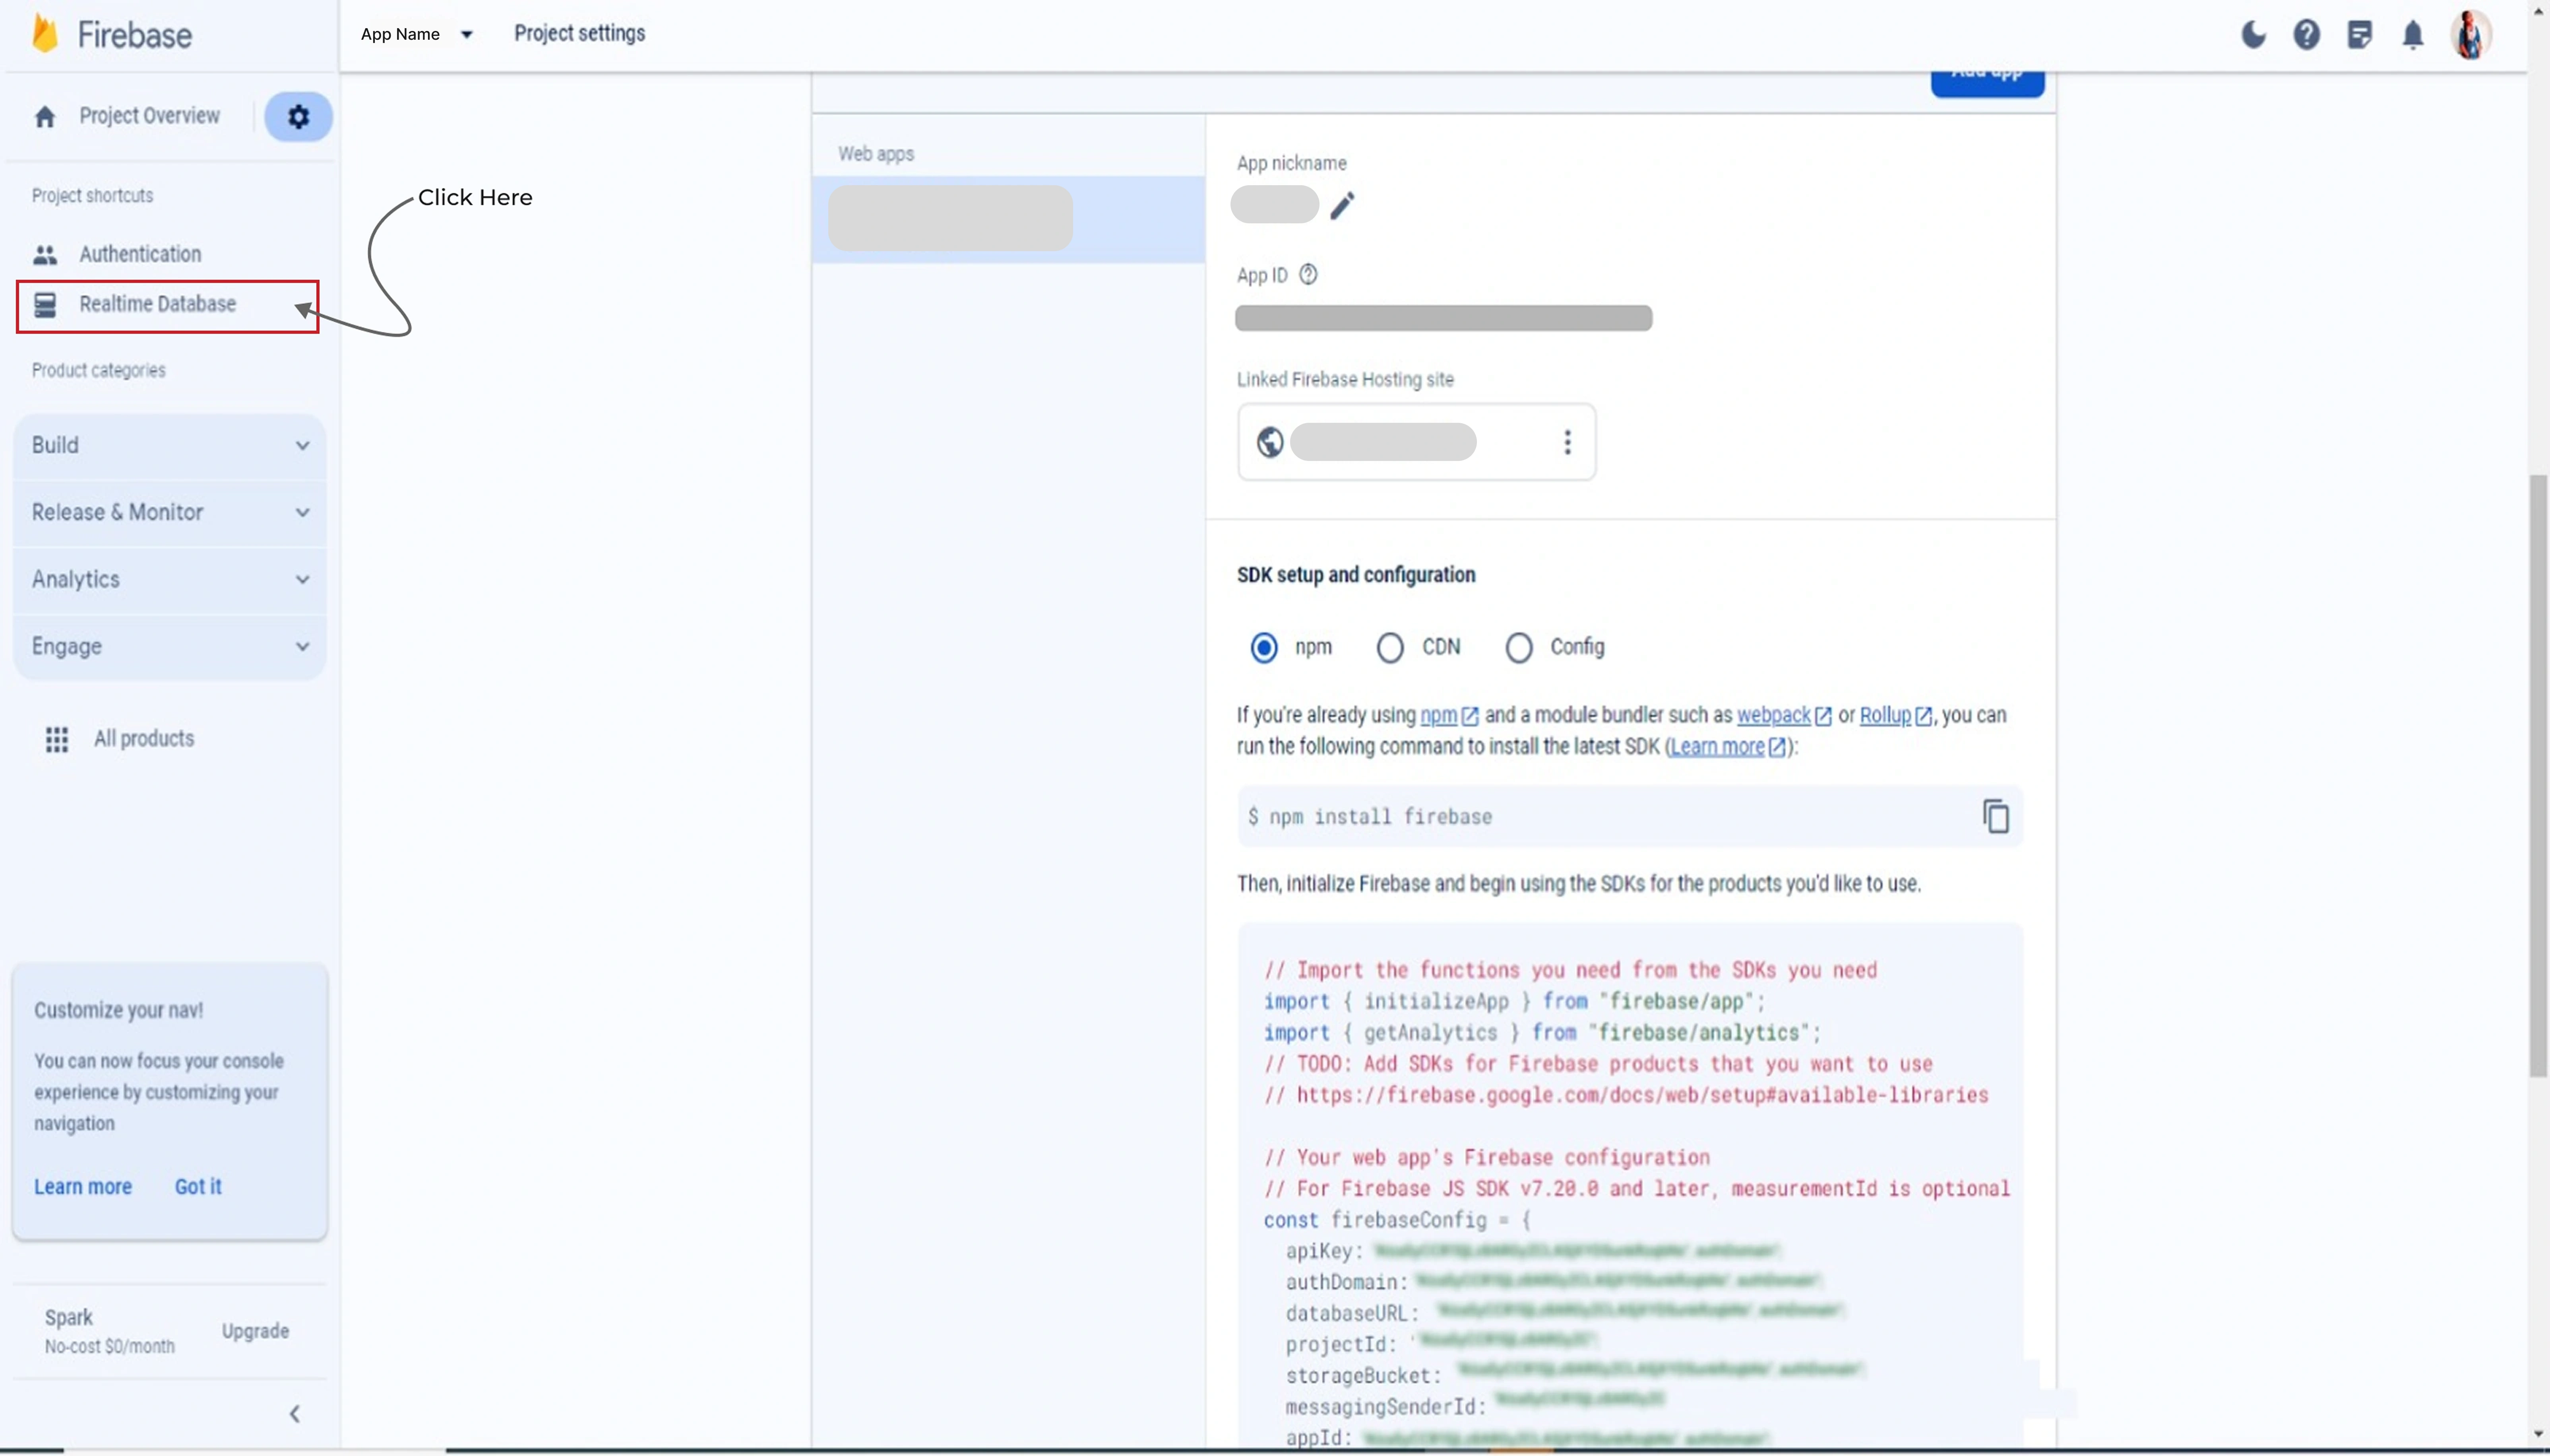Expand the Build category
This screenshot has height=1456, width=2550.
click(170, 446)
